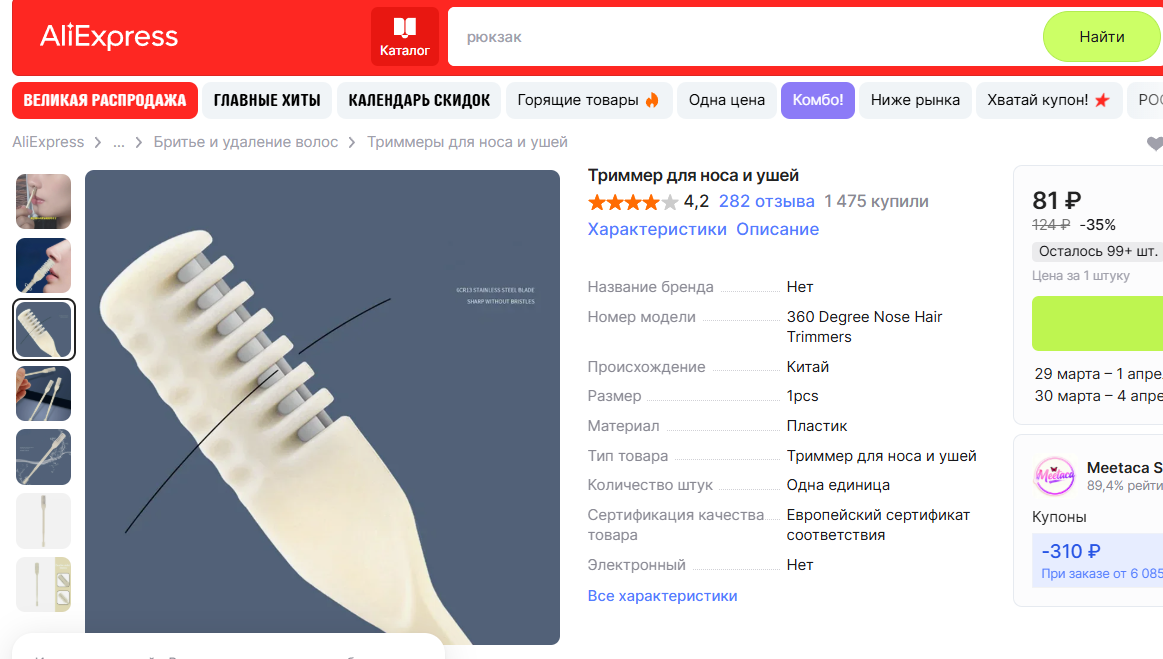Click the Комбо! purple button
This screenshot has width=1163, height=659.
(x=817, y=100)
